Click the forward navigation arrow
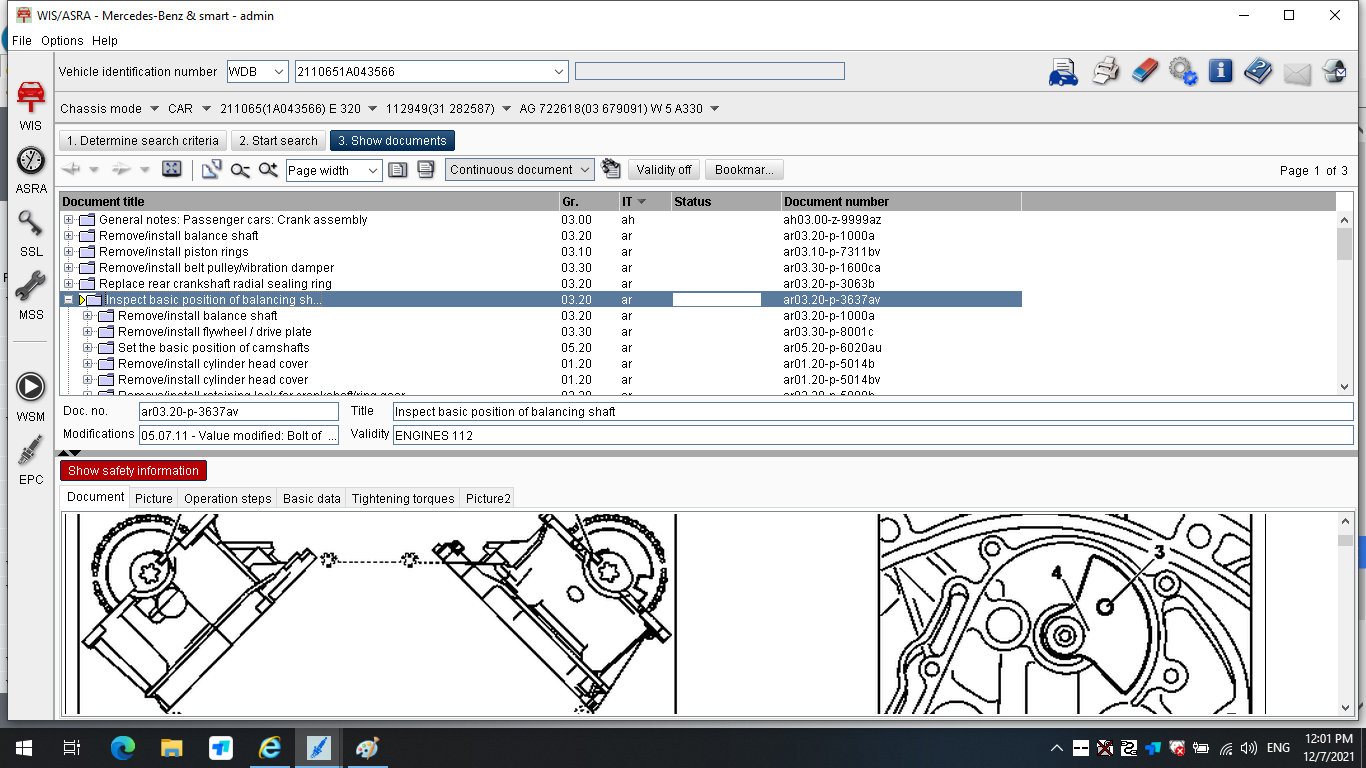Viewport: 1366px width, 768px height. [122, 170]
